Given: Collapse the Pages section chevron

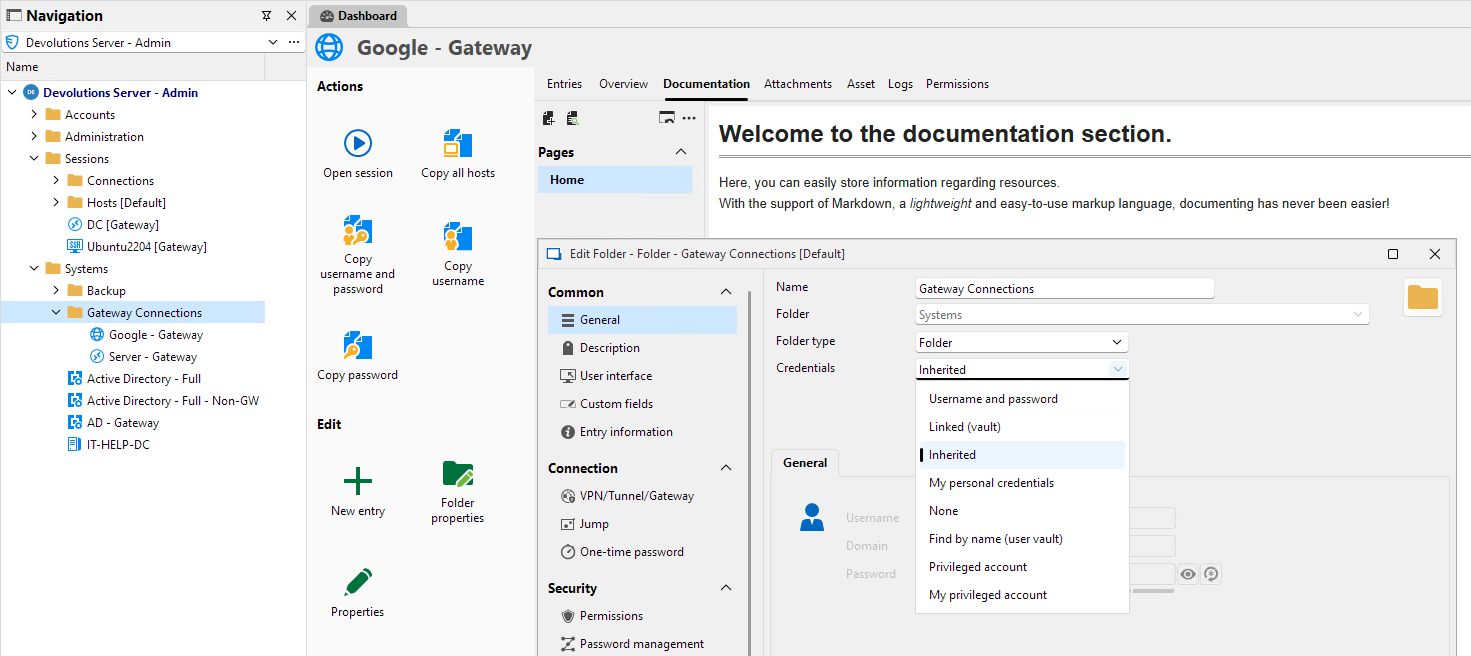Looking at the screenshot, I should click(681, 152).
